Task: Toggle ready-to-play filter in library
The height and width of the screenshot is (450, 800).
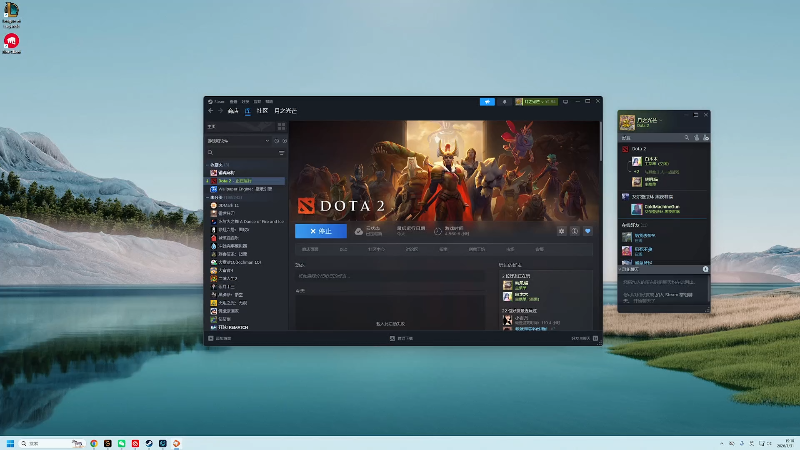Action: click(x=285, y=141)
